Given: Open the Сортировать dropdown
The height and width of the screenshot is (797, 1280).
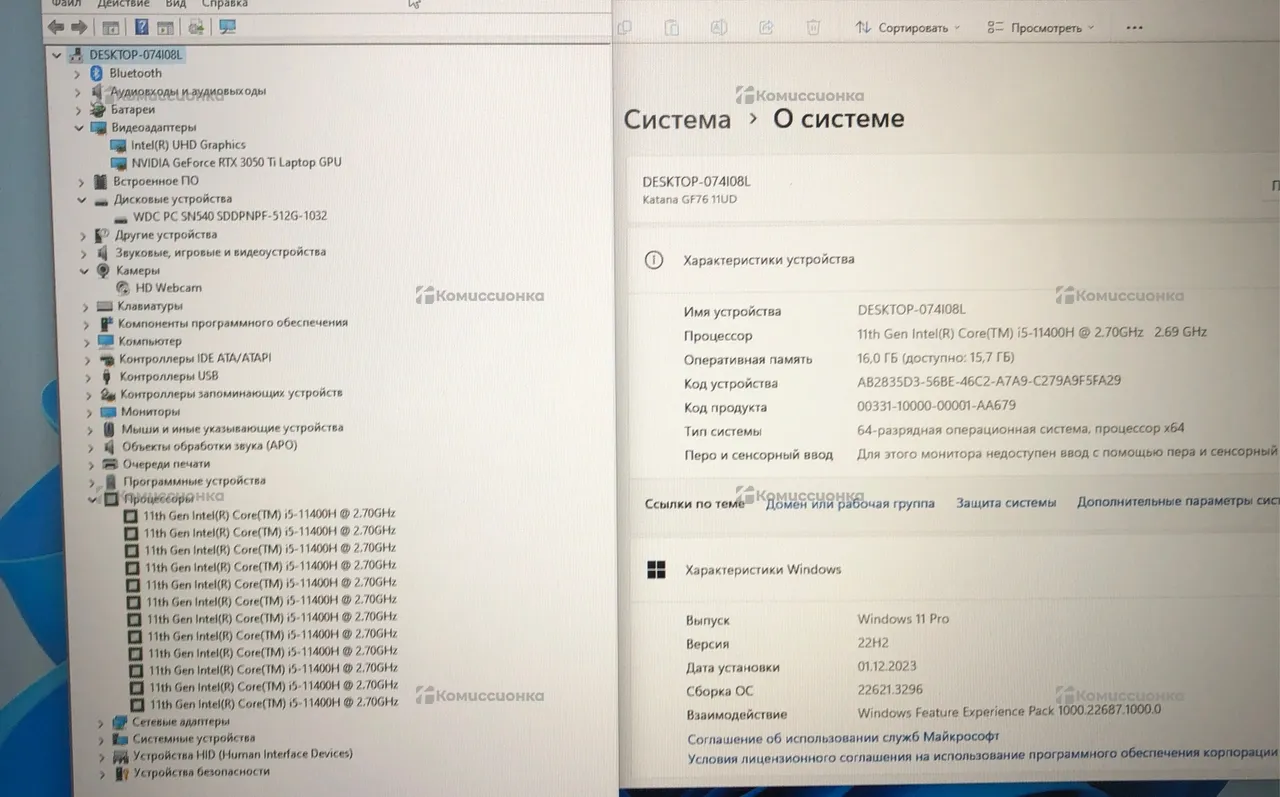Looking at the screenshot, I should pyautogui.click(x=908, y=28).
